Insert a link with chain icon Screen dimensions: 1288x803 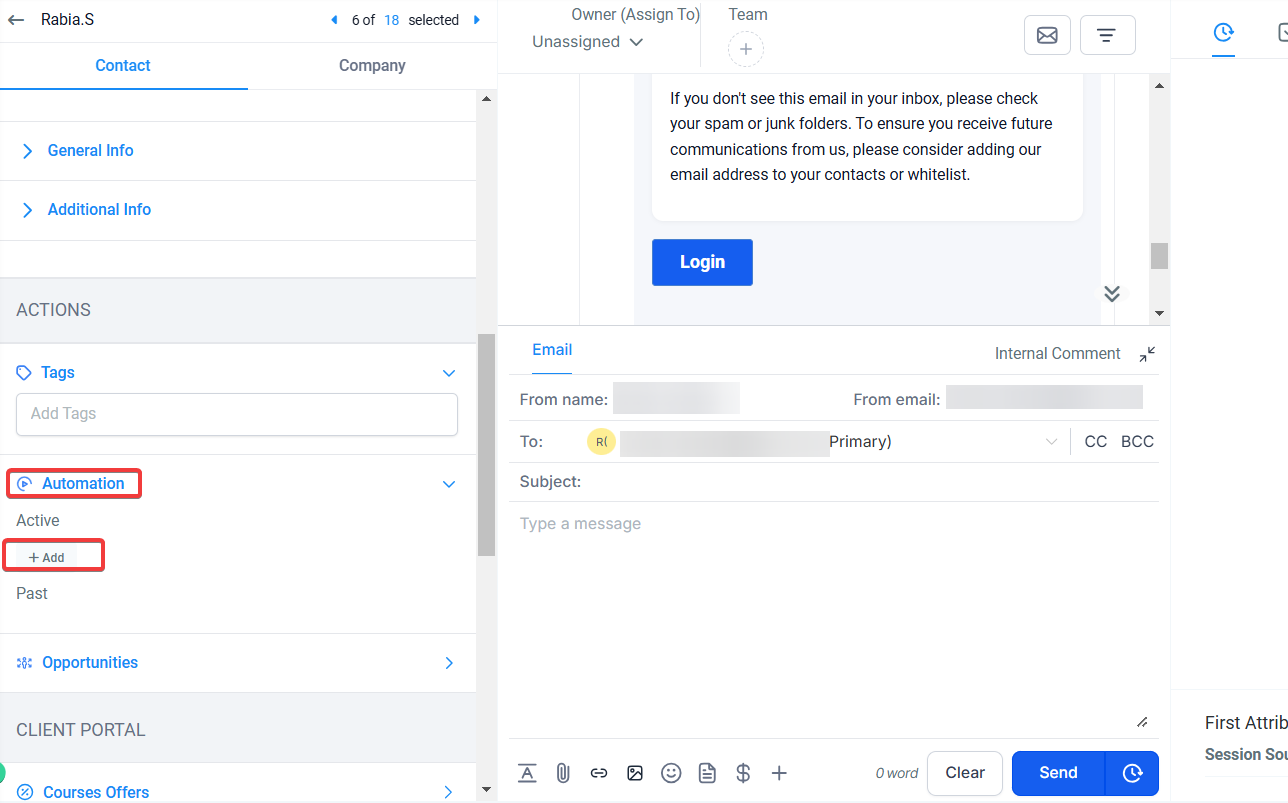(599, 773)
